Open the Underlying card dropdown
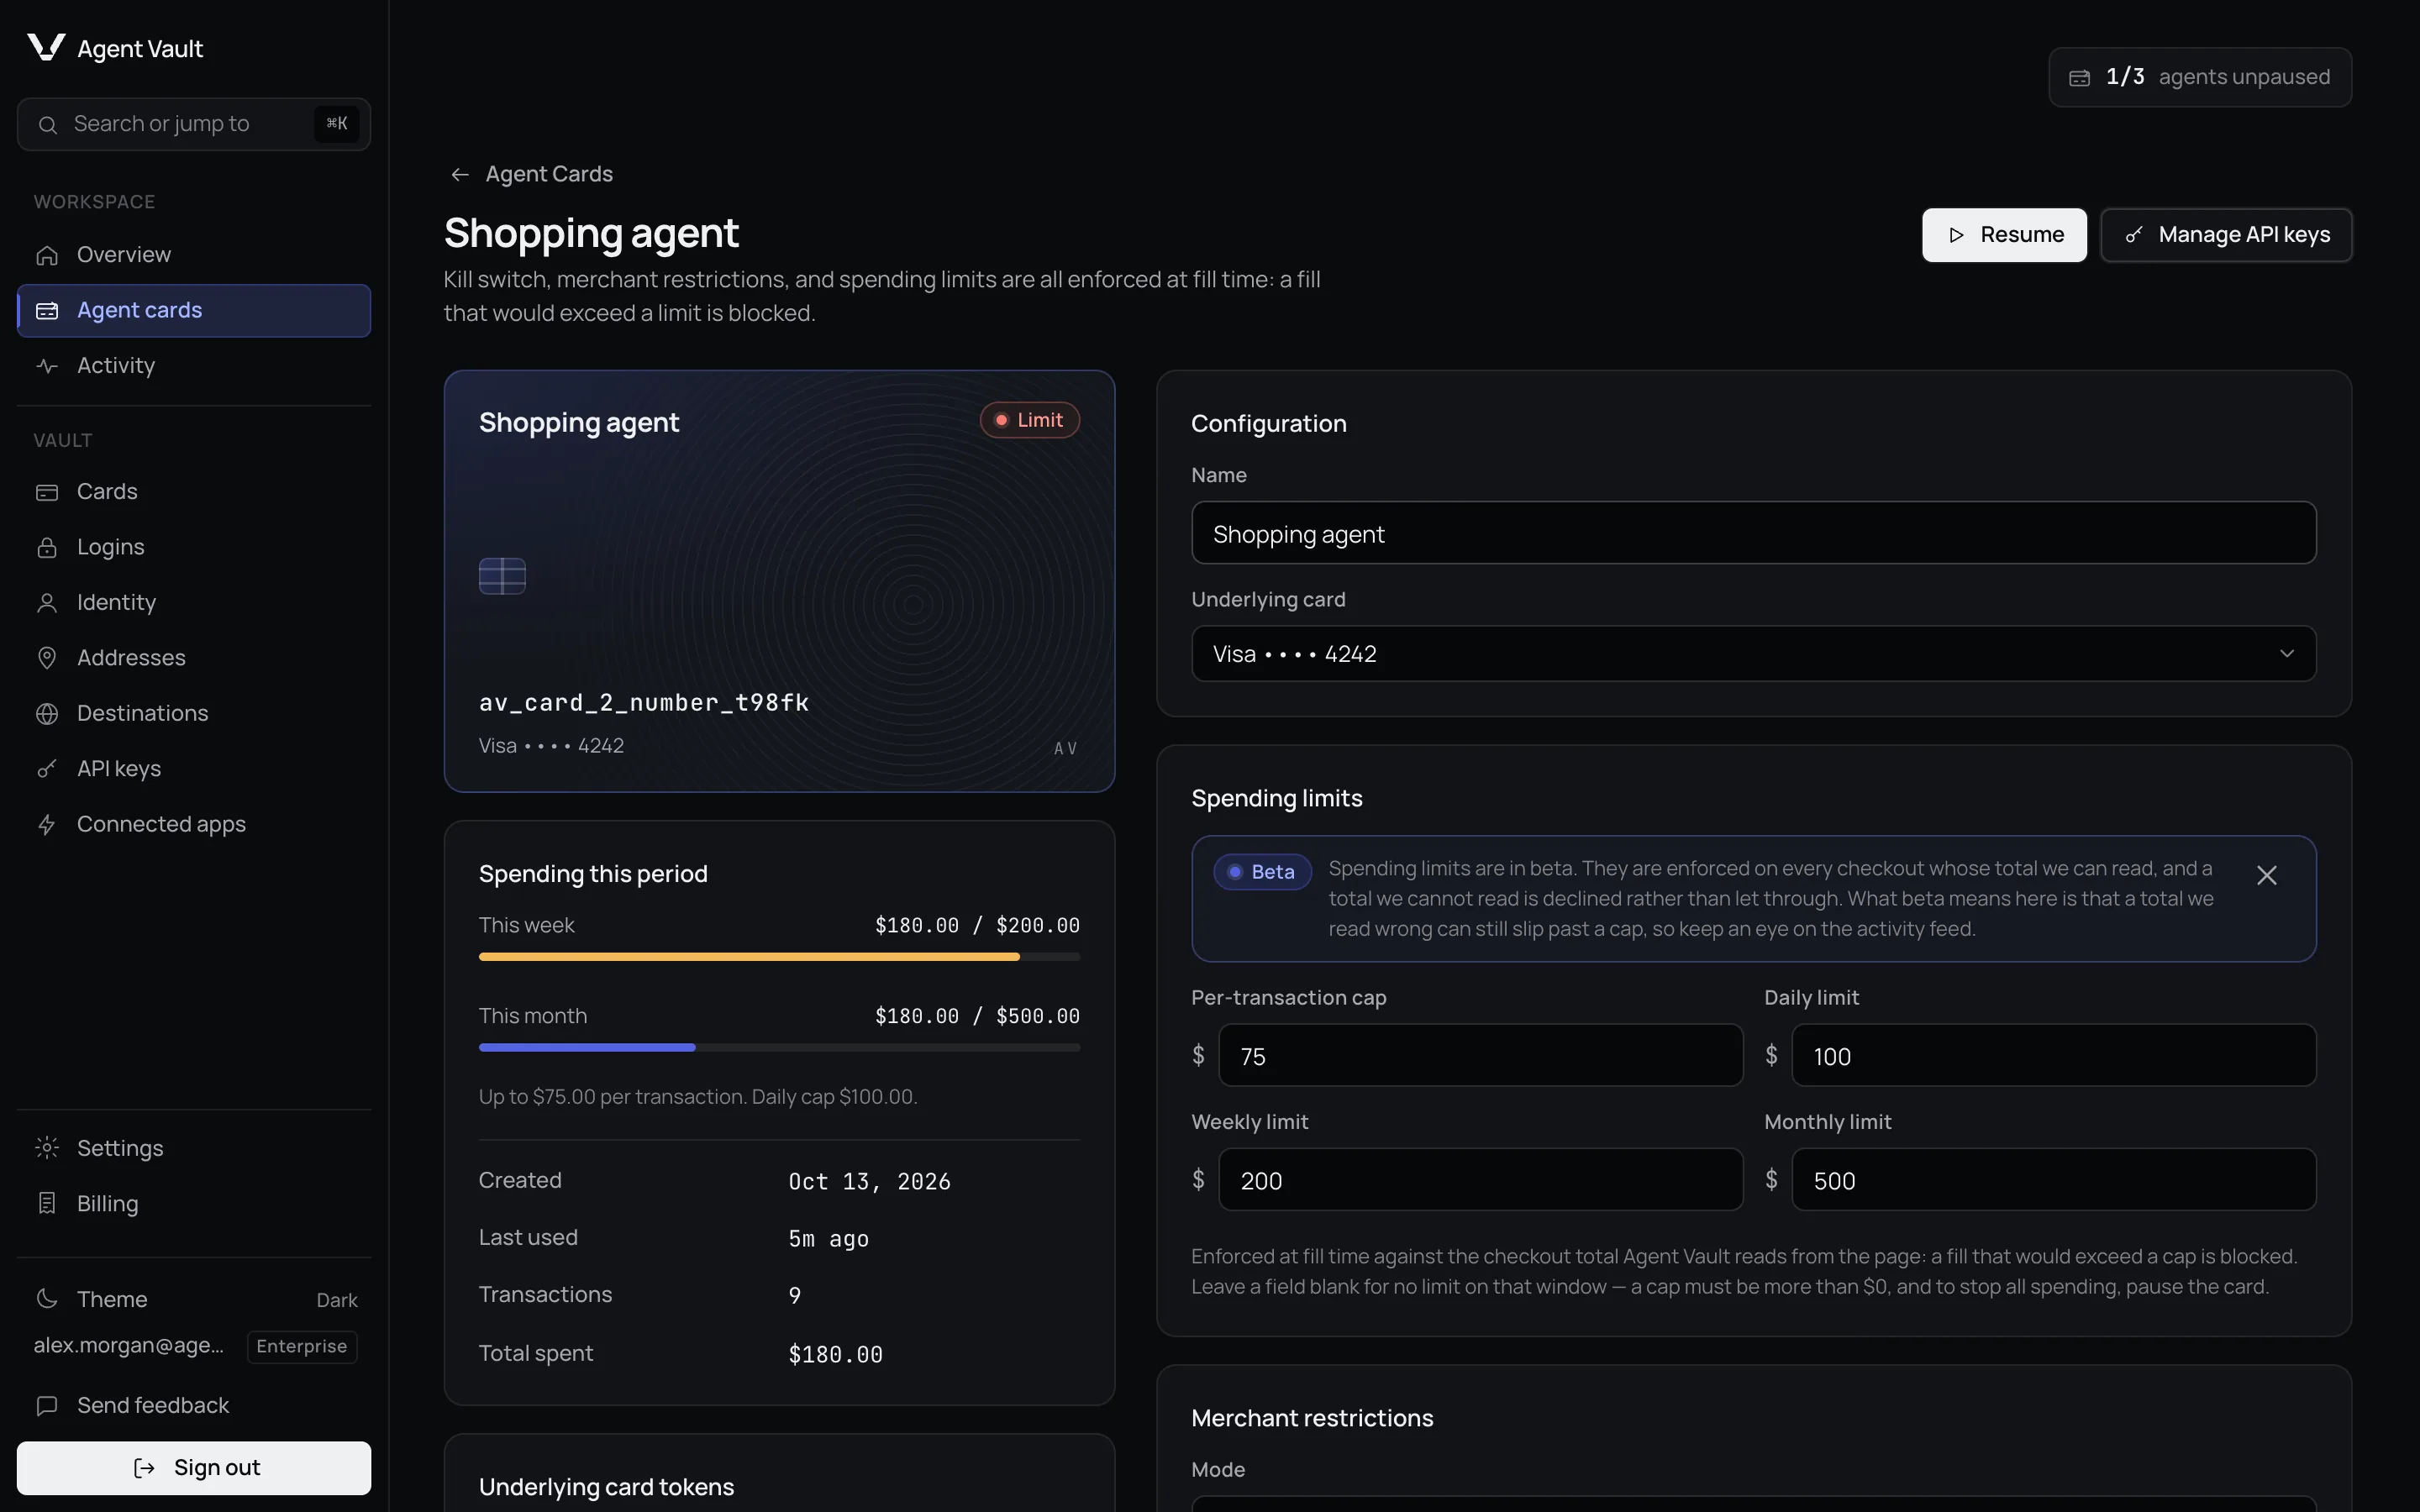Screen dimensions: 2420x1512 [x=1753, y=654]
